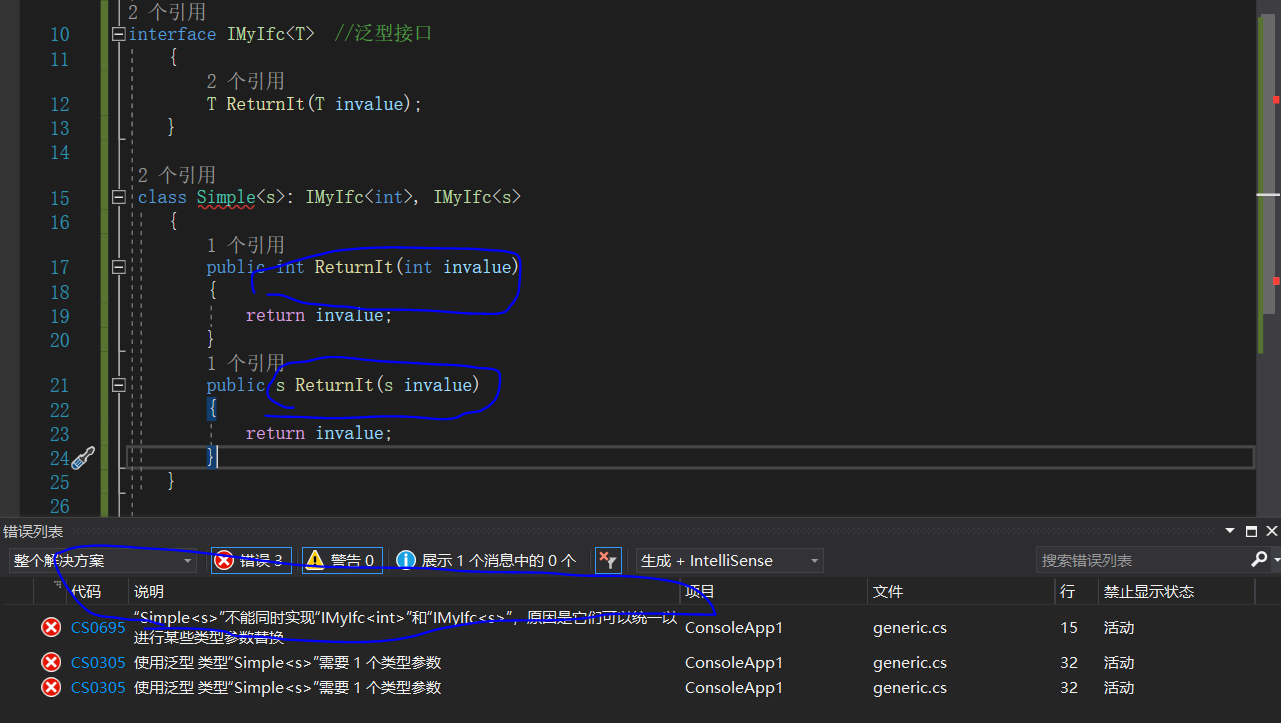
Task: Toggle the messages filter 展示 1 个消息中的 0 个
Action: (x=486, y=561)
